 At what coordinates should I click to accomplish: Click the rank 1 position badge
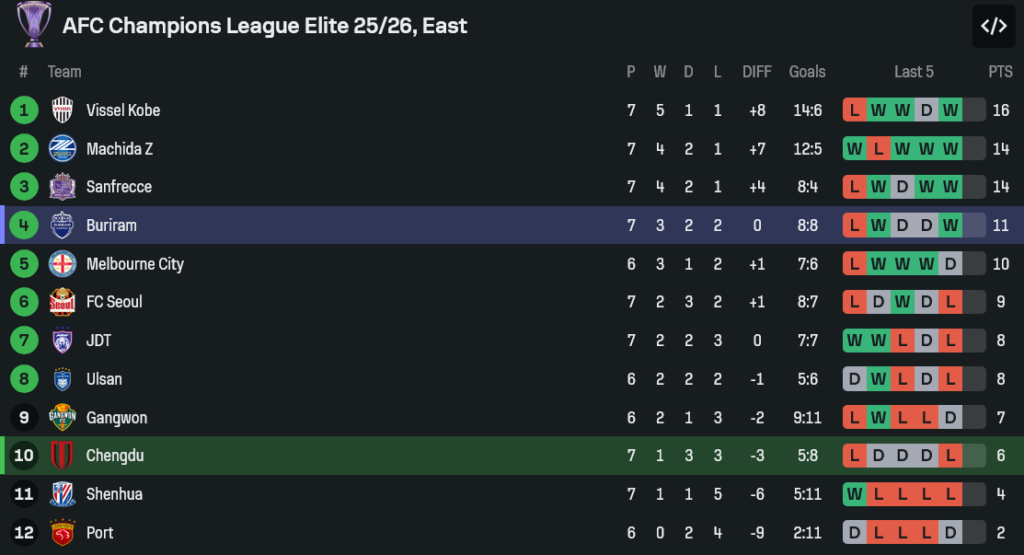coord(24,110)
